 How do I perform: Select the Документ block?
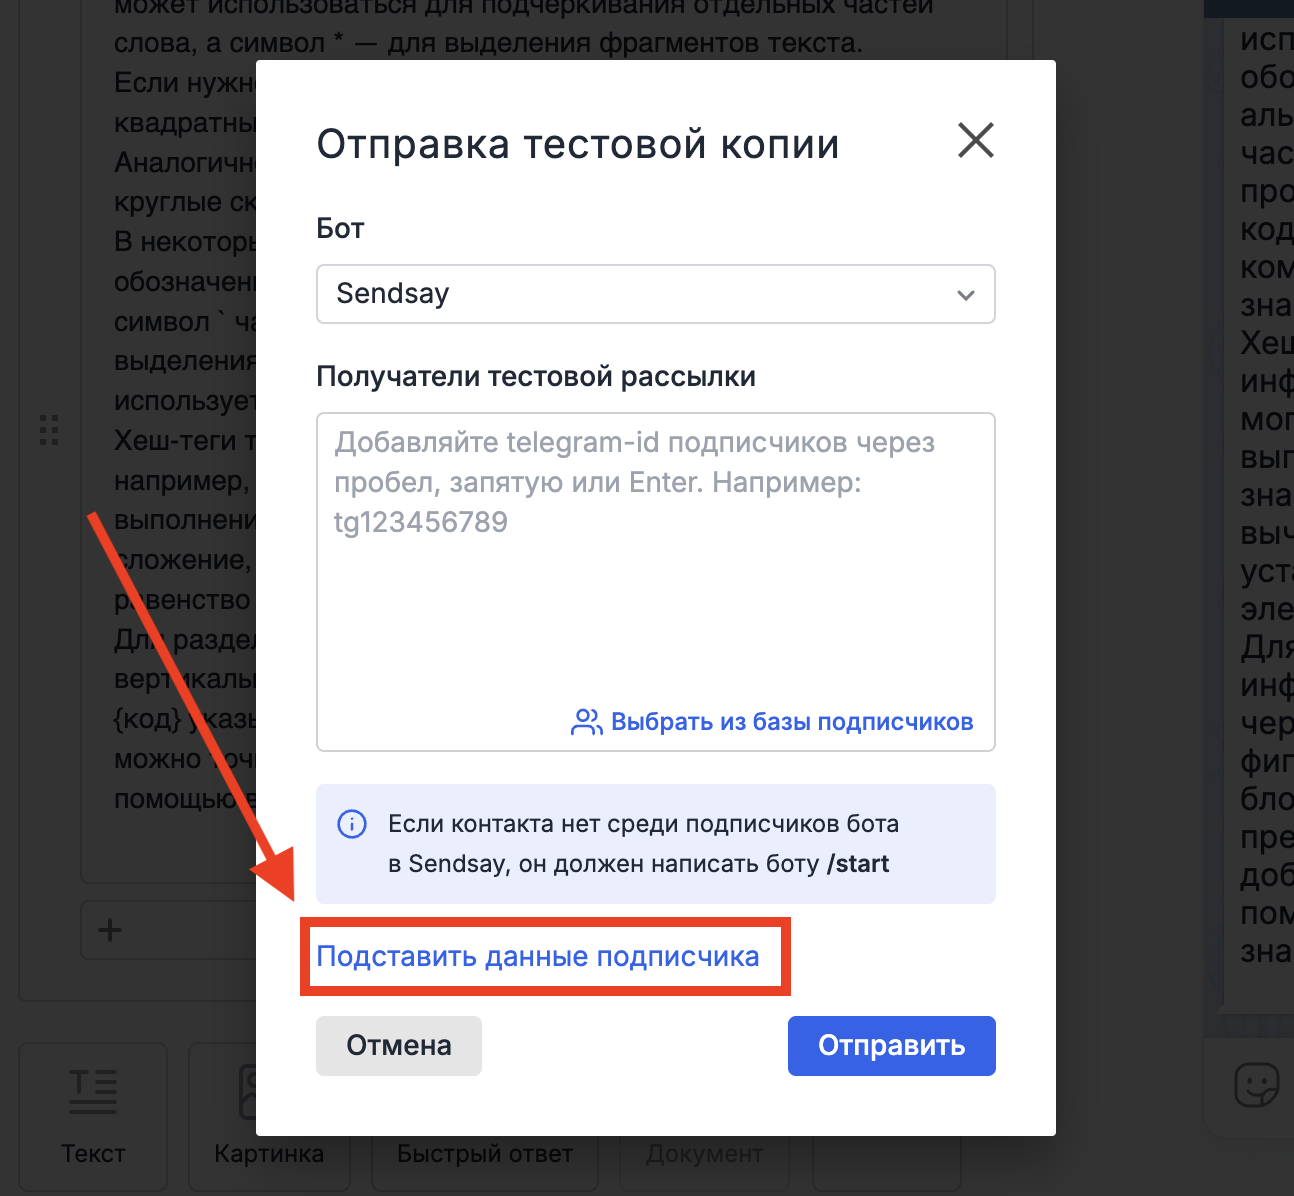pyautogui.click(x=704, y=1153)
